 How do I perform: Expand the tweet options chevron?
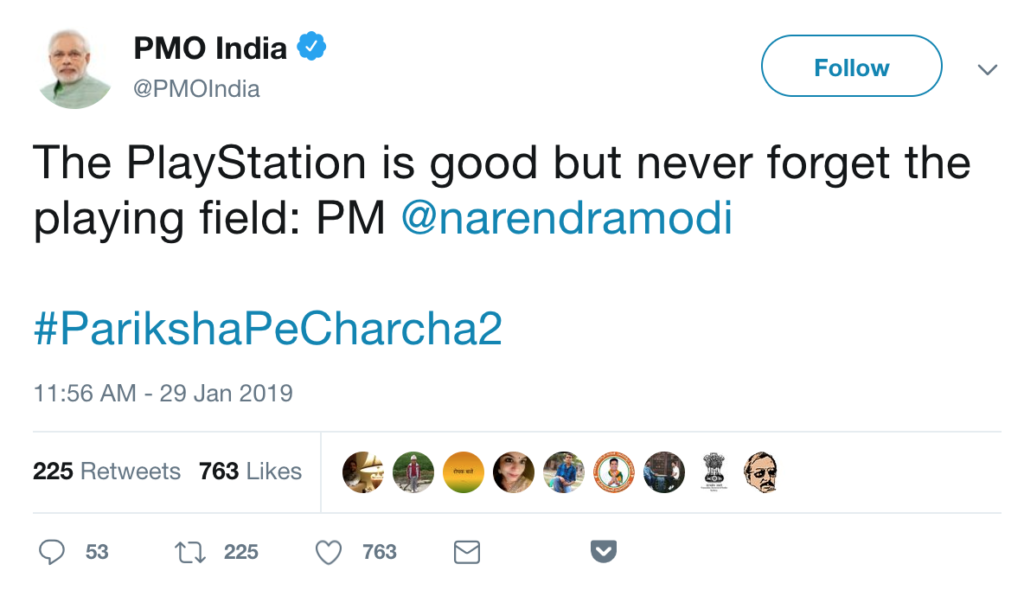(x=987, y=69)
